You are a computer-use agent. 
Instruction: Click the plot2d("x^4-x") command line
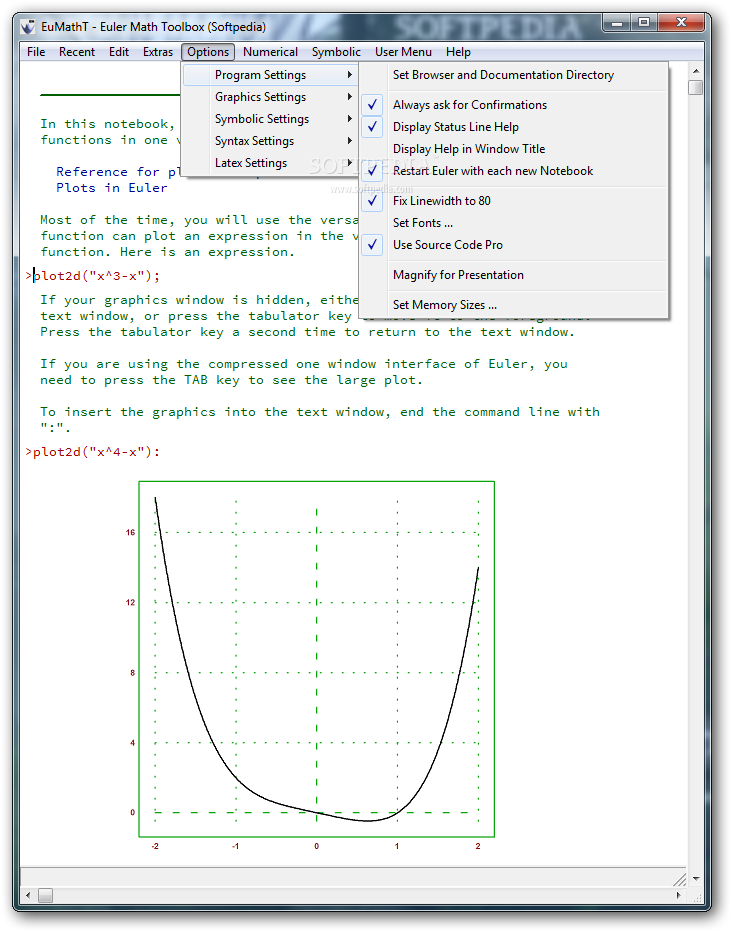pos(93,452)
